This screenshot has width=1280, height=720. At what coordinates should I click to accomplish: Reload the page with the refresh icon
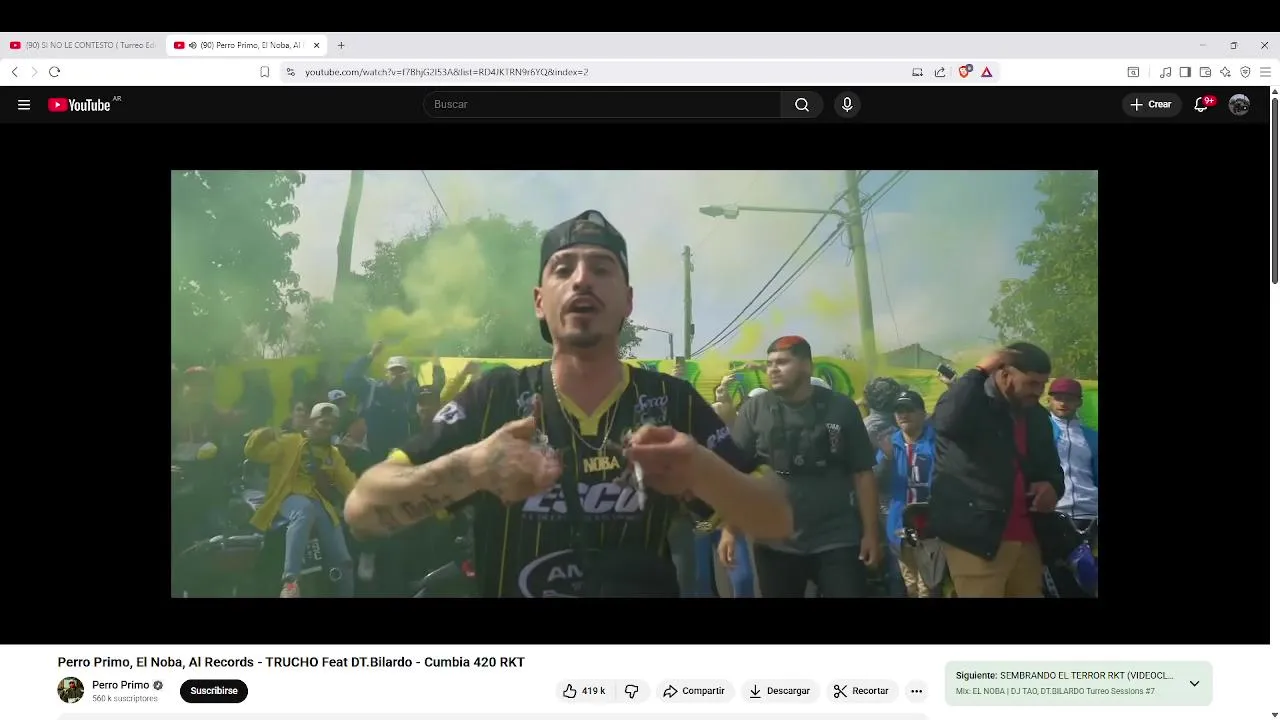(54, 72)
